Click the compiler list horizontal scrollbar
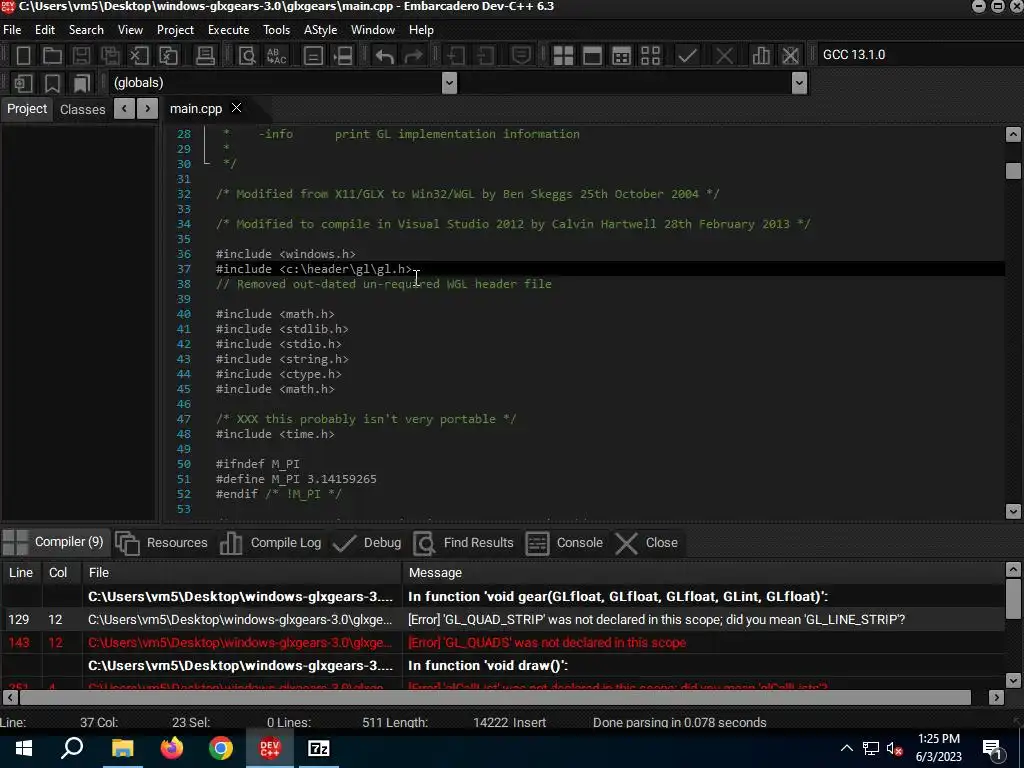Image resolution: width=1024 pixels, height=768 pixels. click(495, 697)
